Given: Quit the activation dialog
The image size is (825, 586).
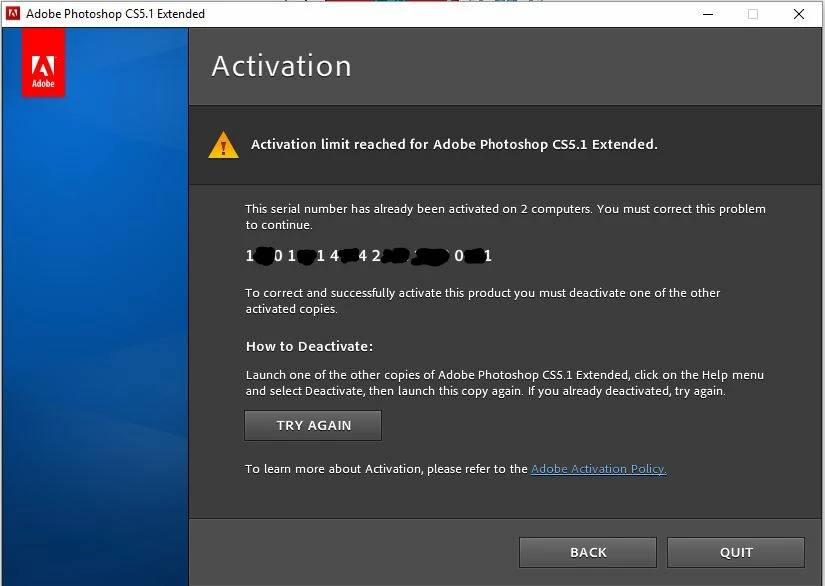Looking at the screenshot, I should tap(736, 552).
